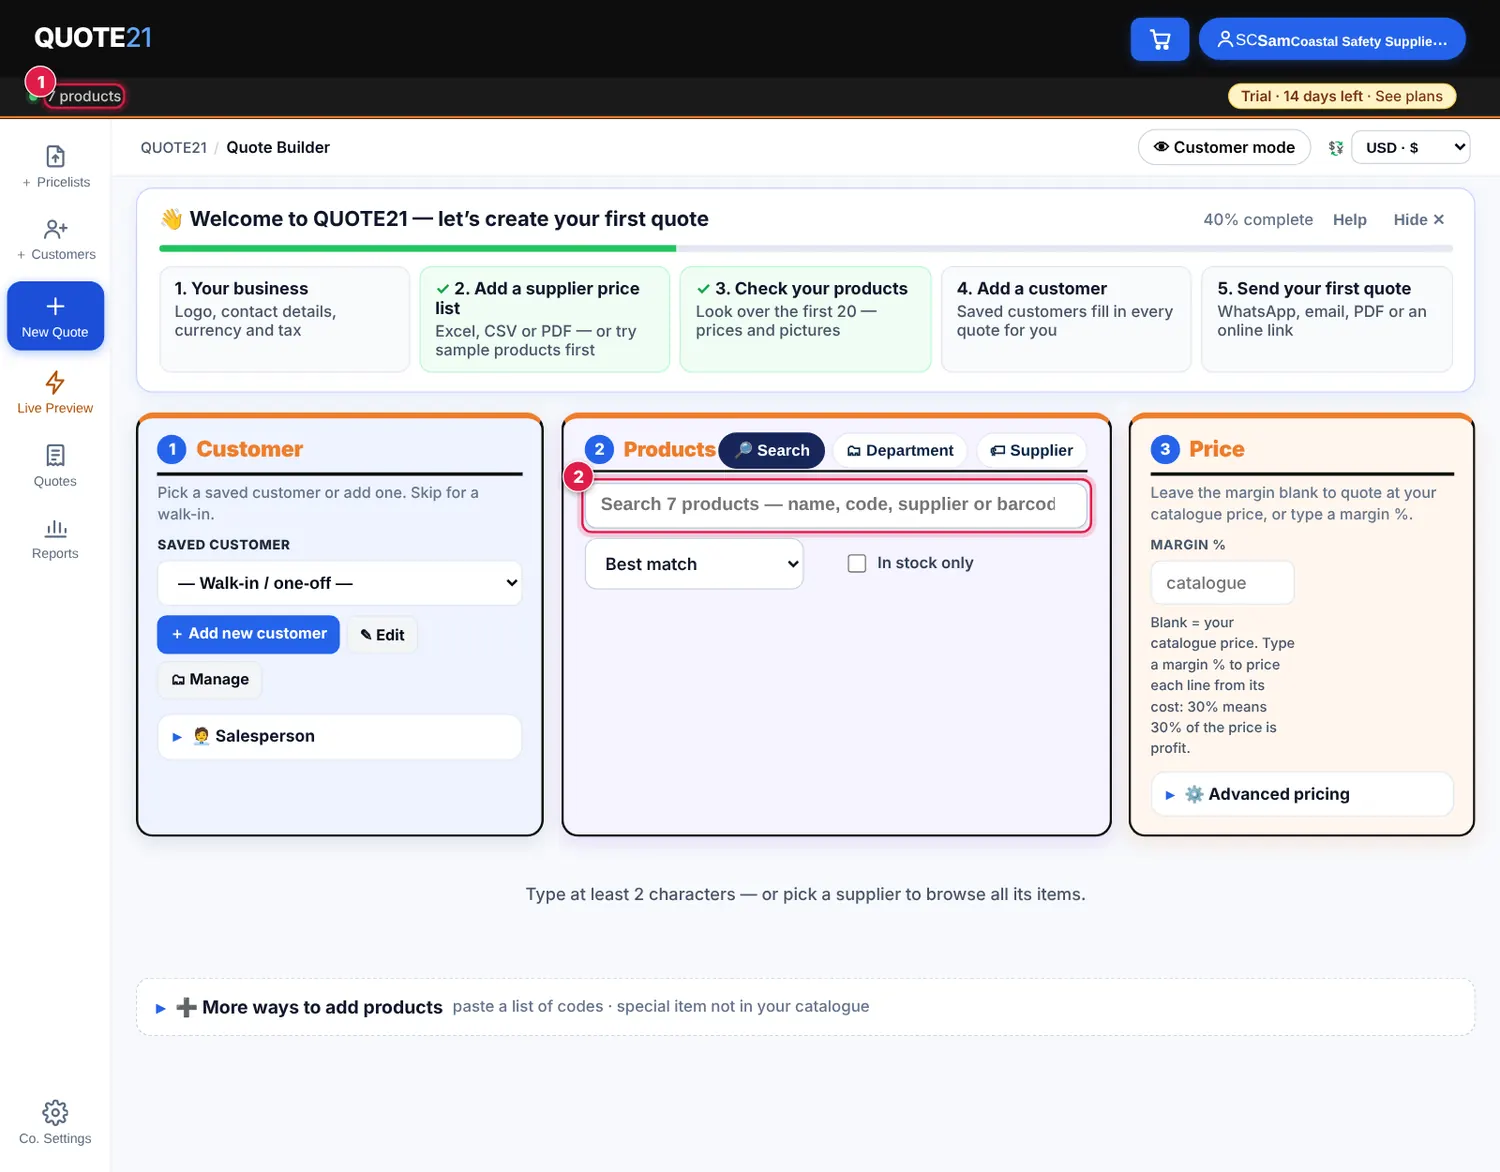The height and width of the screenshot is (1172, 1500).
Task: Open Live Preview in the sidebar
Action: [x=55, y=393]
